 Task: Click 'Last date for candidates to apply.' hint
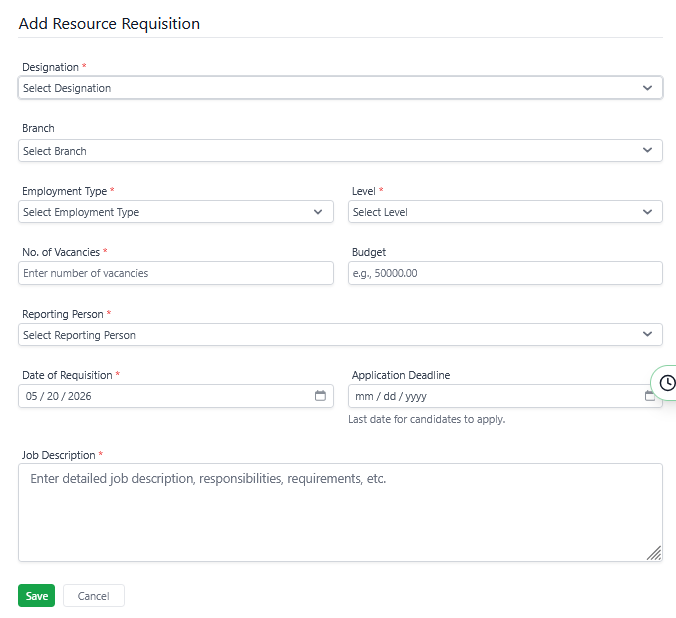point(427,419)
